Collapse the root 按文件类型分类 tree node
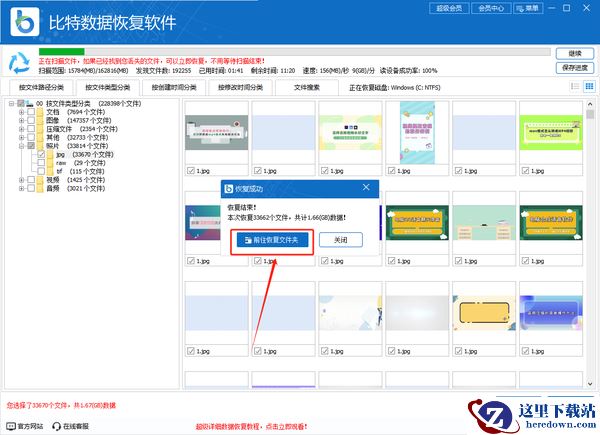The height and width of the screenshot is (435, 600). [11, 104]
